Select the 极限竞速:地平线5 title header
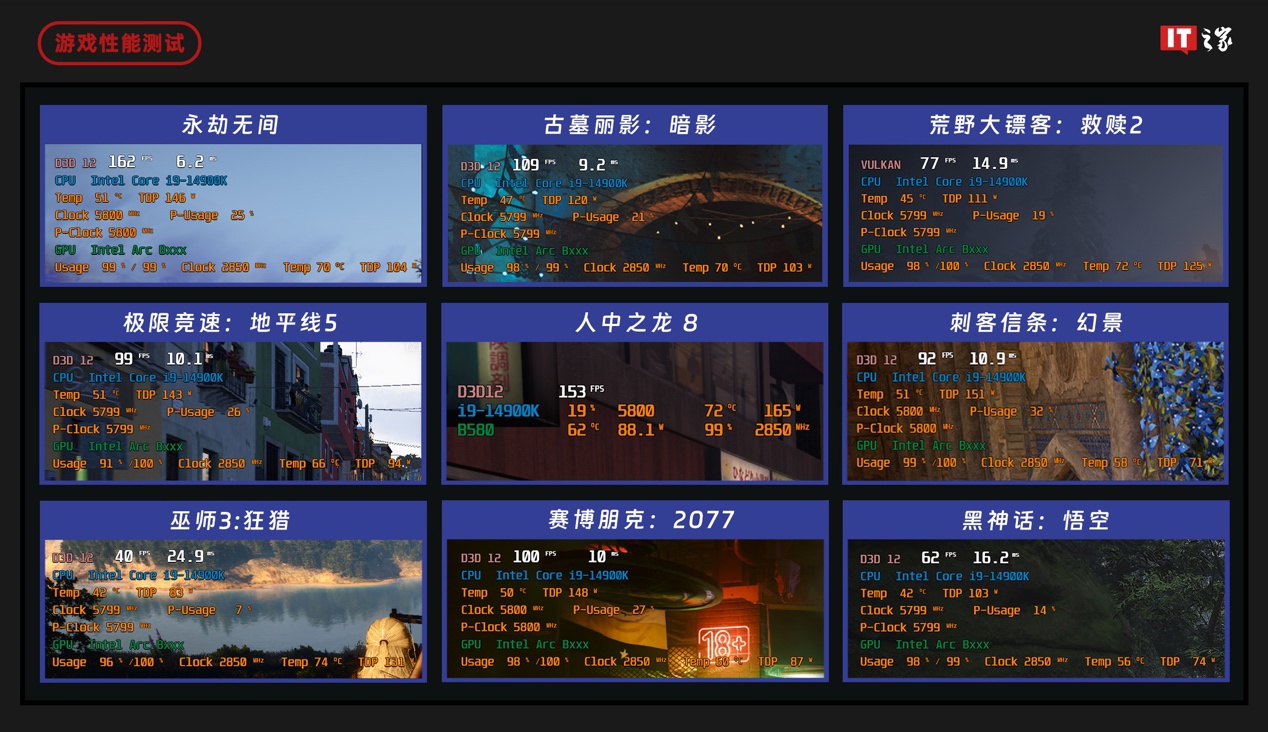 coord(231,323)
